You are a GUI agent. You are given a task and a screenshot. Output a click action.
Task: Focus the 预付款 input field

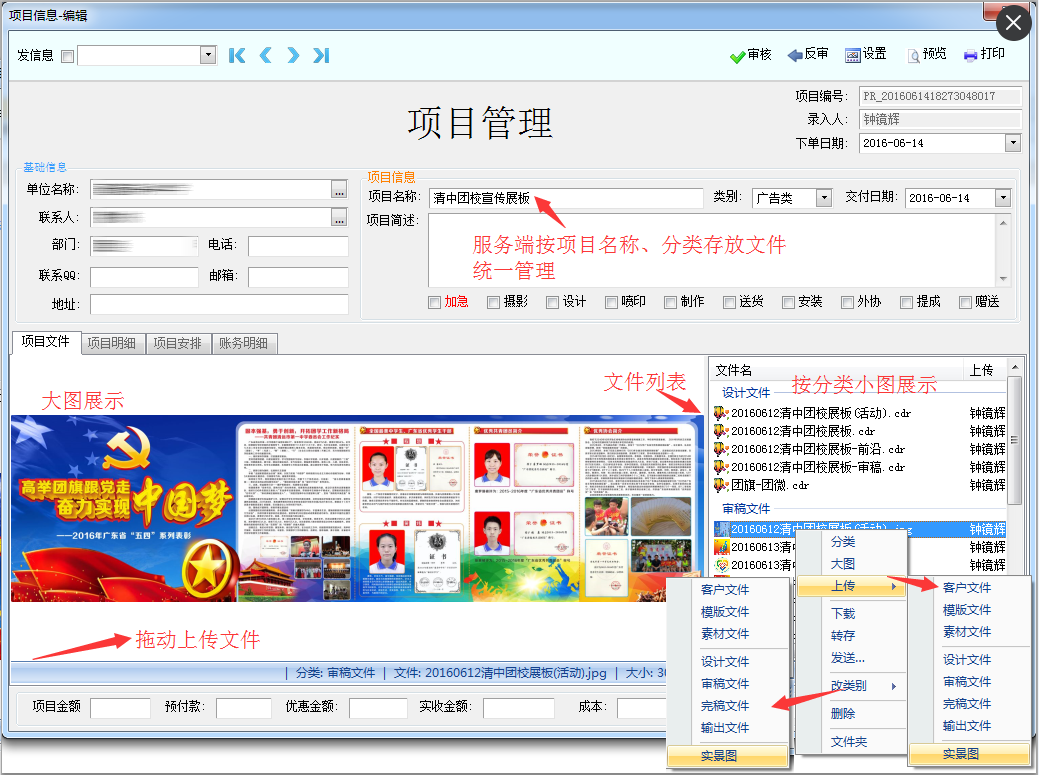tap(244, 707)
